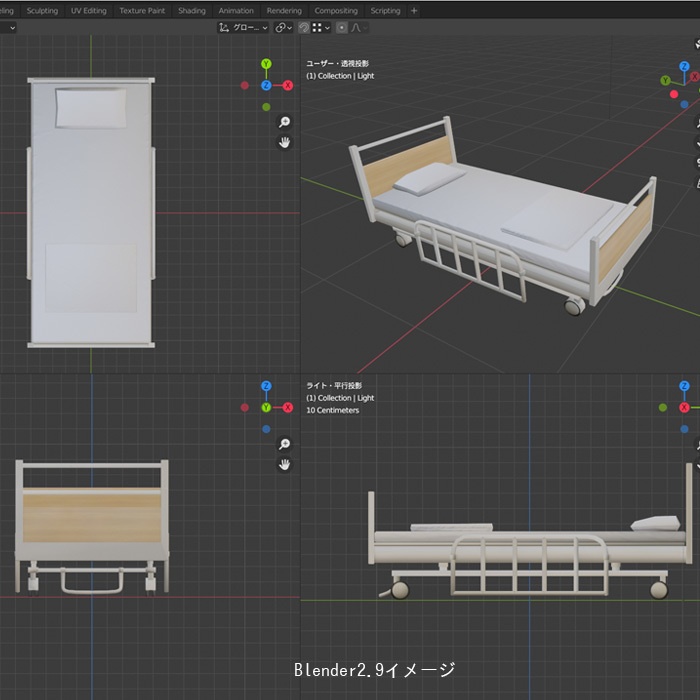Click blue Z axis on bottom-left viewport gizmo
This screenshot has width=700, height=700.
pos(266,386)
